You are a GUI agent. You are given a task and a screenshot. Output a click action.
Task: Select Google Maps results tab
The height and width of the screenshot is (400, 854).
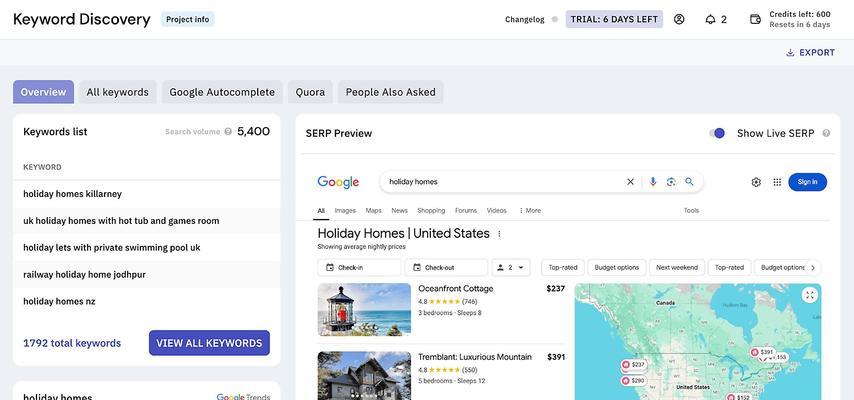click(x=374, y=210)
